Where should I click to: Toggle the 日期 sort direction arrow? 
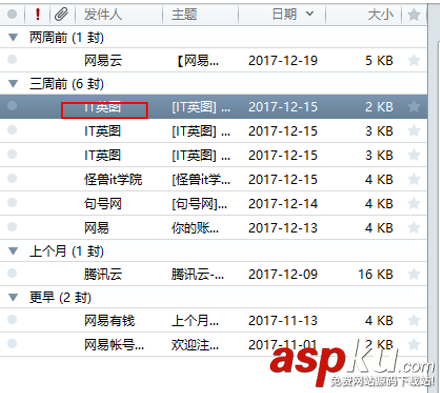coord(310,14)
